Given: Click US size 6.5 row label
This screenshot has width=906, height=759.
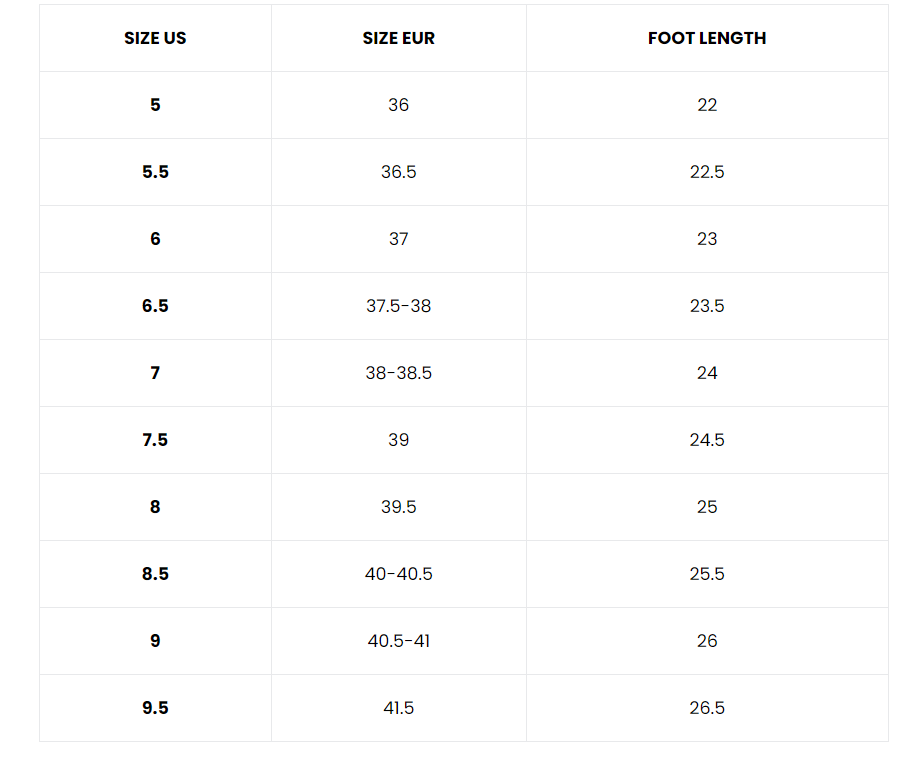Looking at the screenshot, I should [x=155, y=306].
